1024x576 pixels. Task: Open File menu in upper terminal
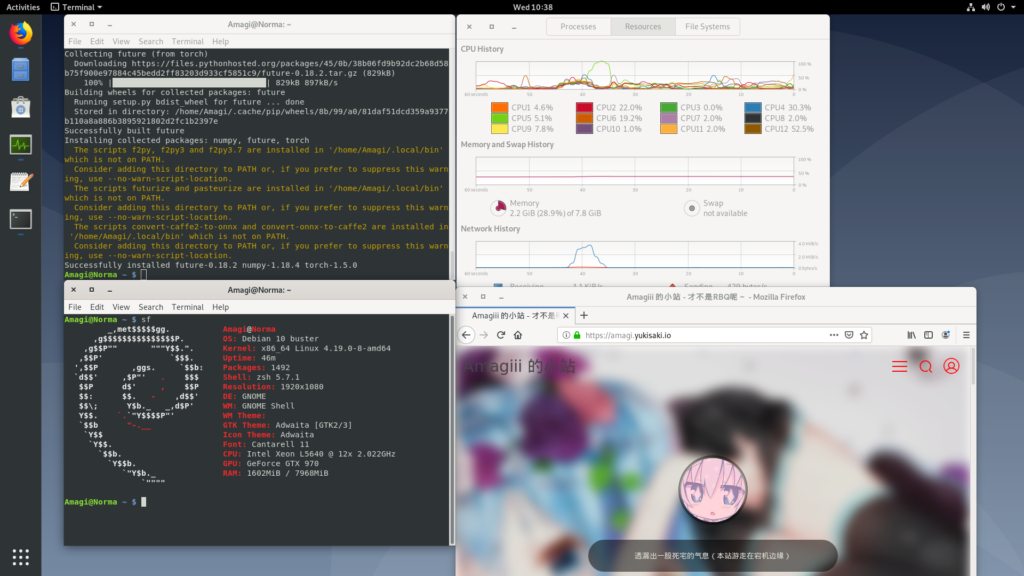click(x=75, y=41)
